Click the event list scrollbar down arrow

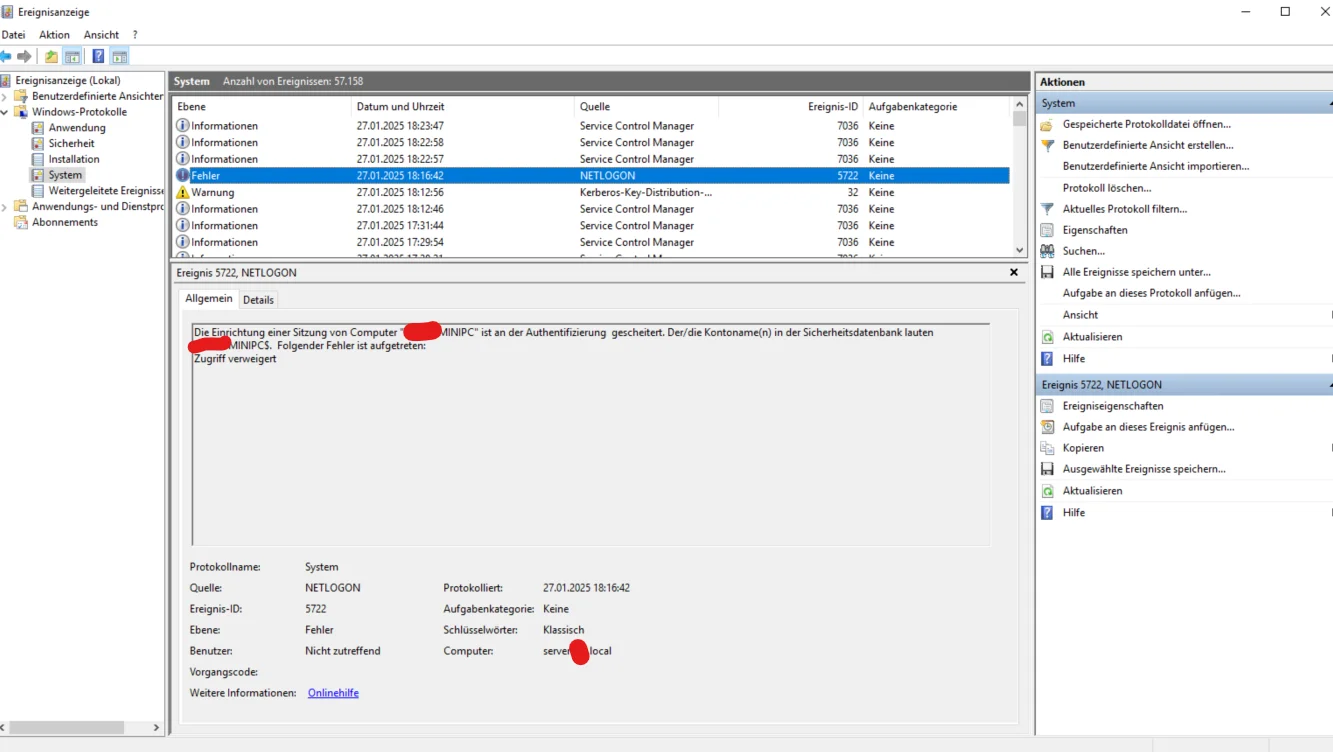[1019, 250]
